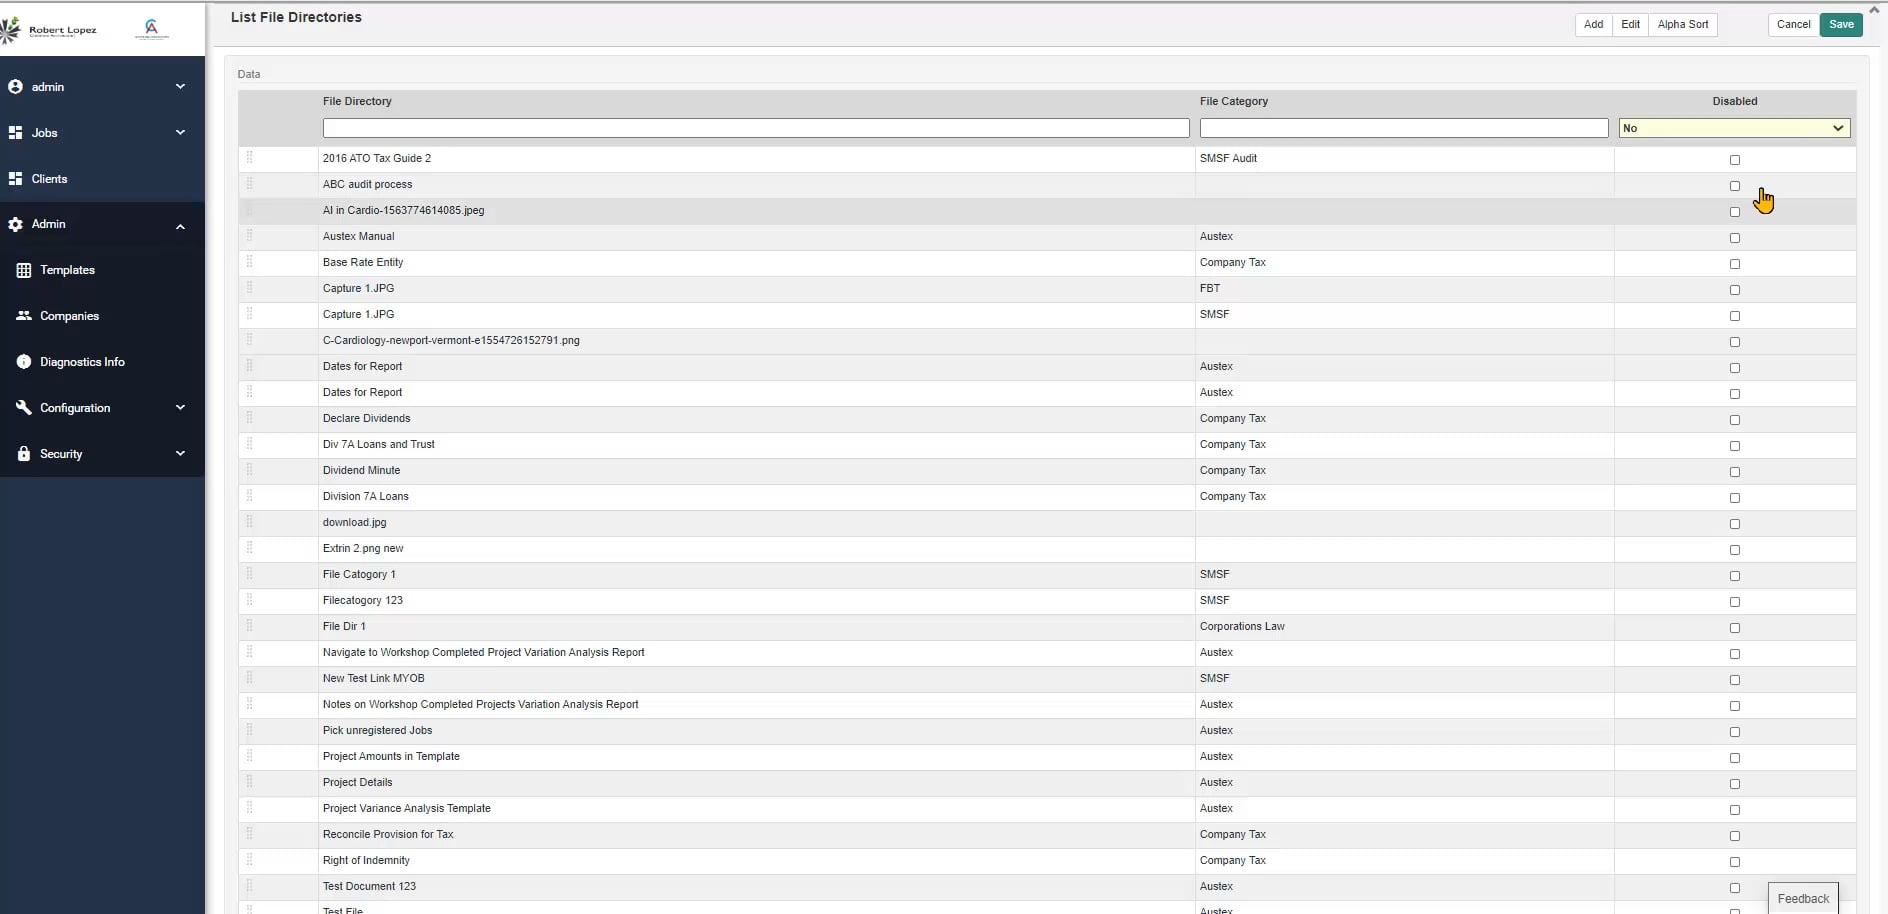Expand the Jobs menu chevron
1888x914 pixels.
coord(180,132)
